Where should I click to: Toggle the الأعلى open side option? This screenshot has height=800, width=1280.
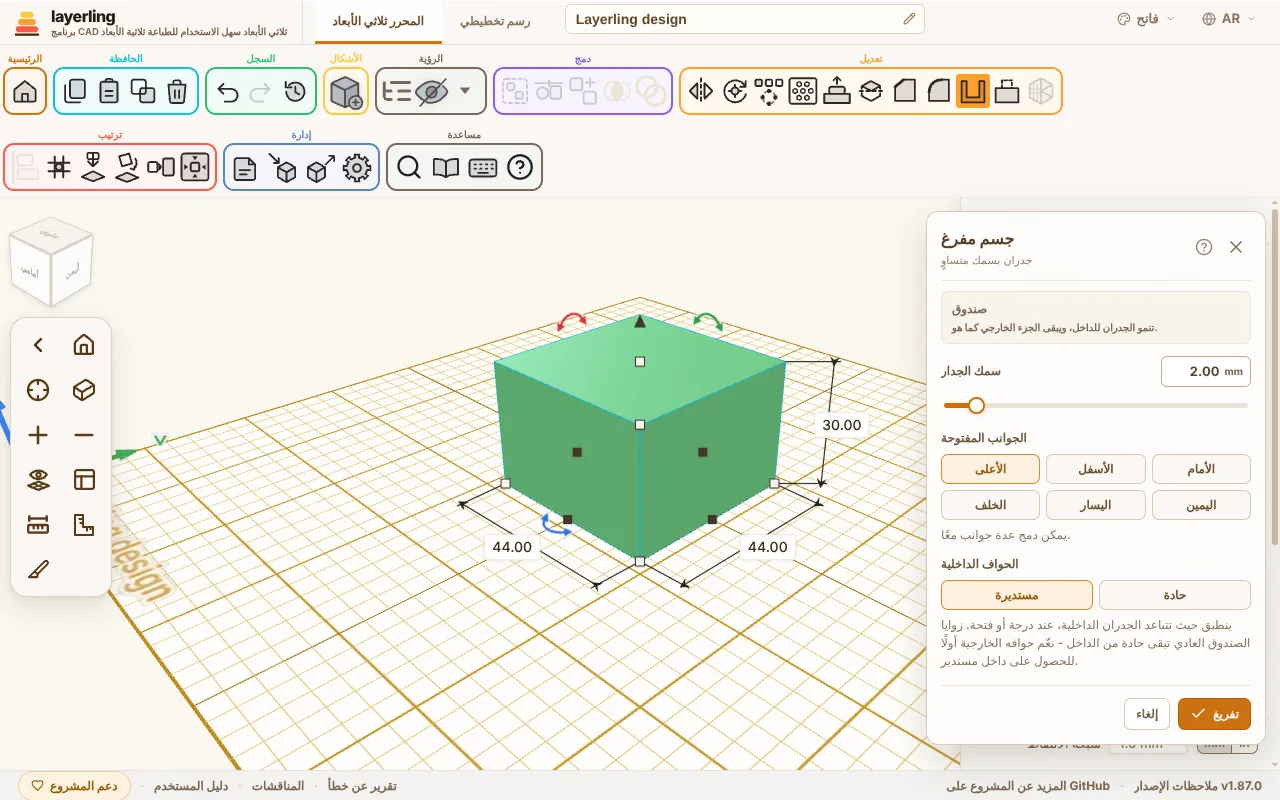(x=990, y=469)
